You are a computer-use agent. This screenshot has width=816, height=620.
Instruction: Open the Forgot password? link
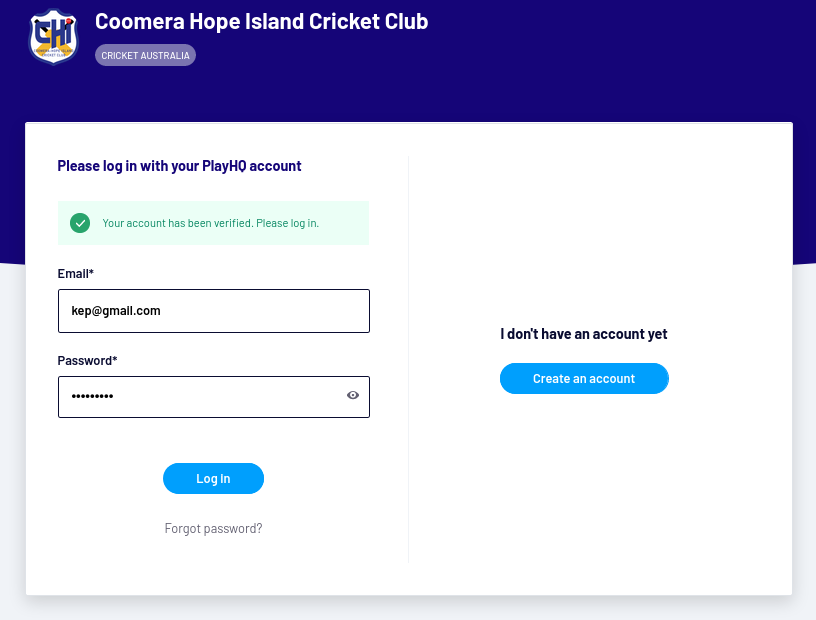coord(213,528)
